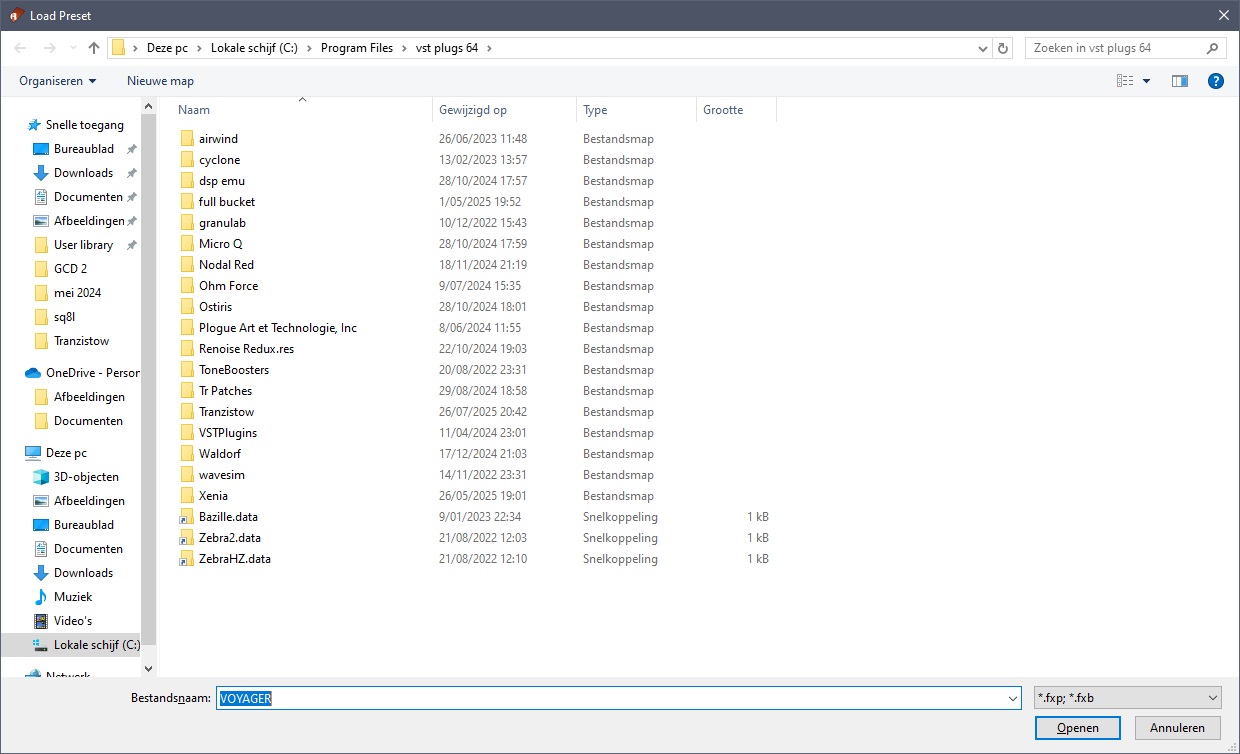Click Nieuwe map button

160,81
